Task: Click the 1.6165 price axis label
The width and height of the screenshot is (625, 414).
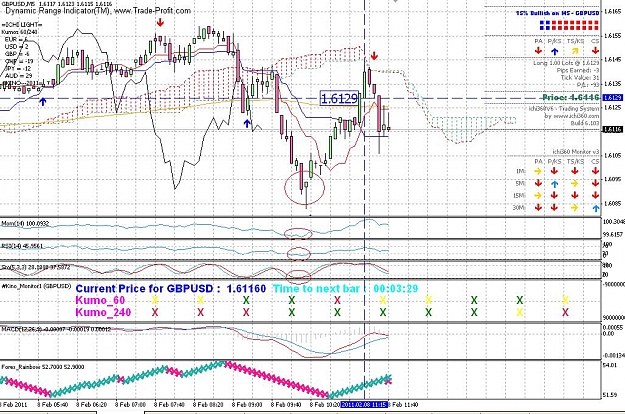Action: click(x=613, y=12)
